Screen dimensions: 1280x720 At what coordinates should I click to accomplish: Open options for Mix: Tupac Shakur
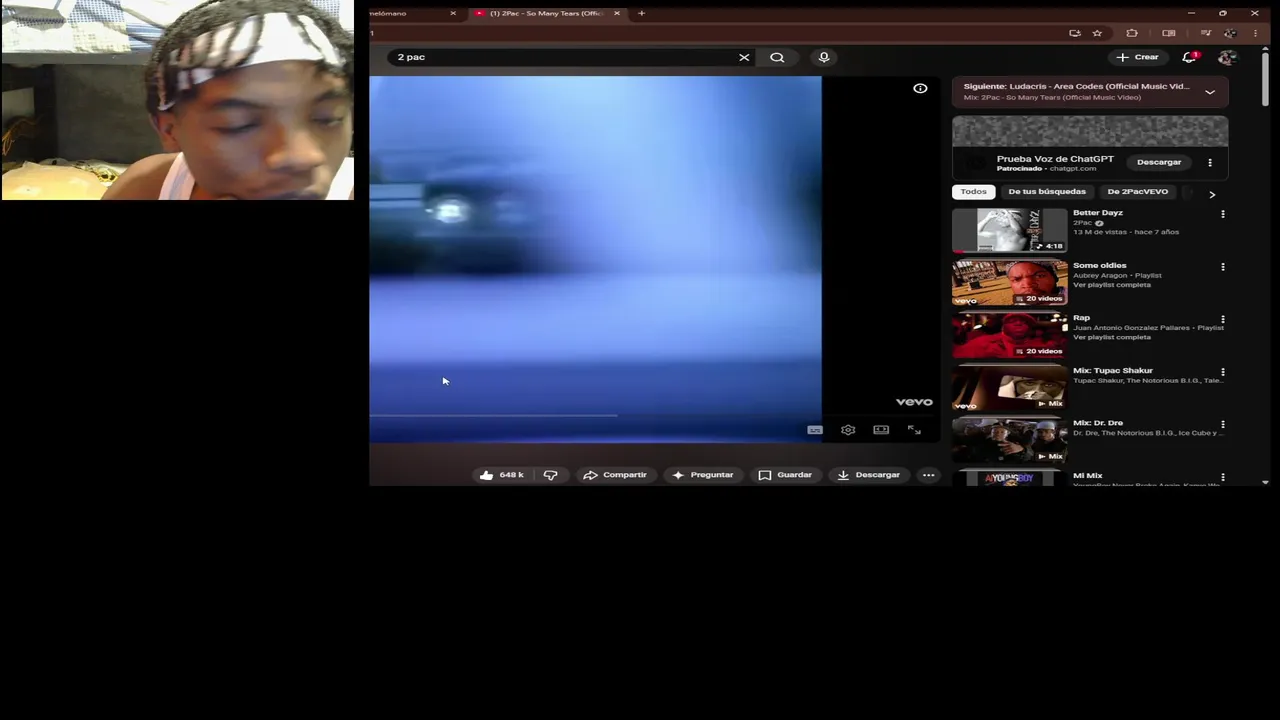1222,372
